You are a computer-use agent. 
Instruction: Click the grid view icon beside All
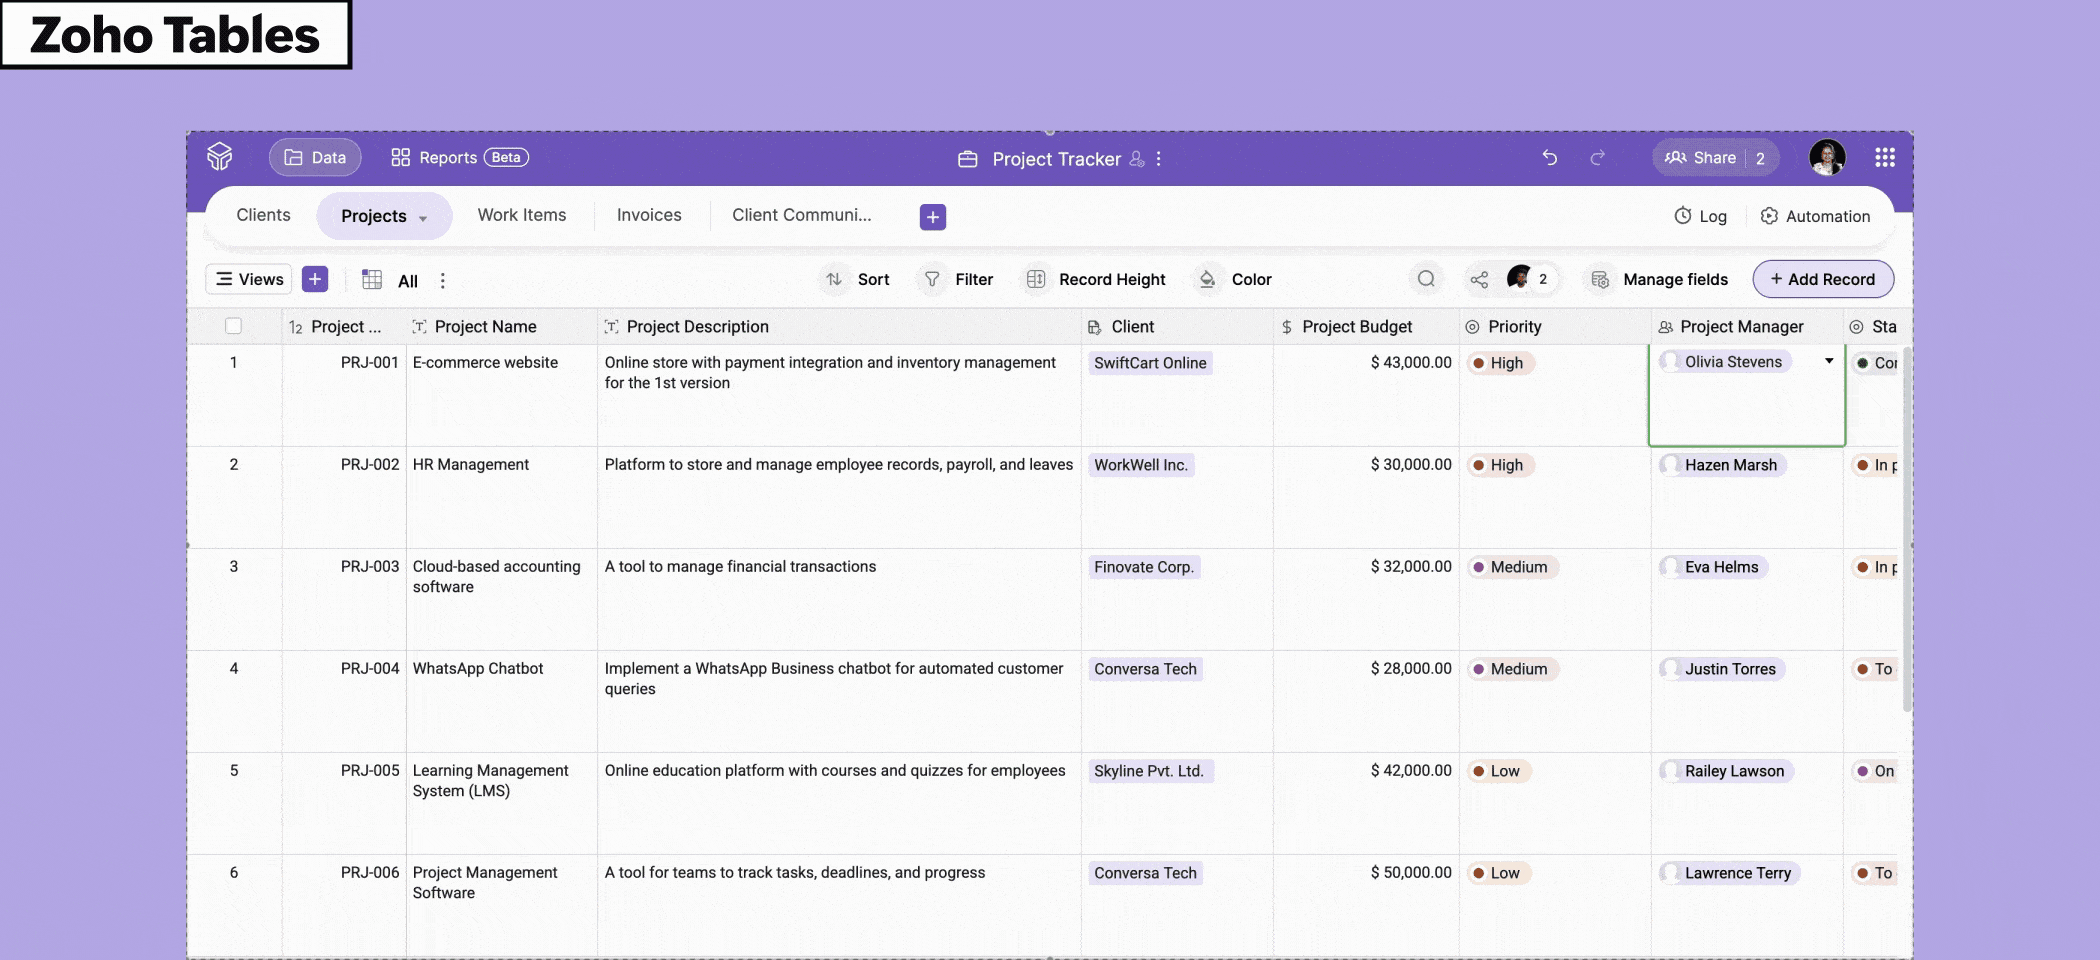coord(372,280)
